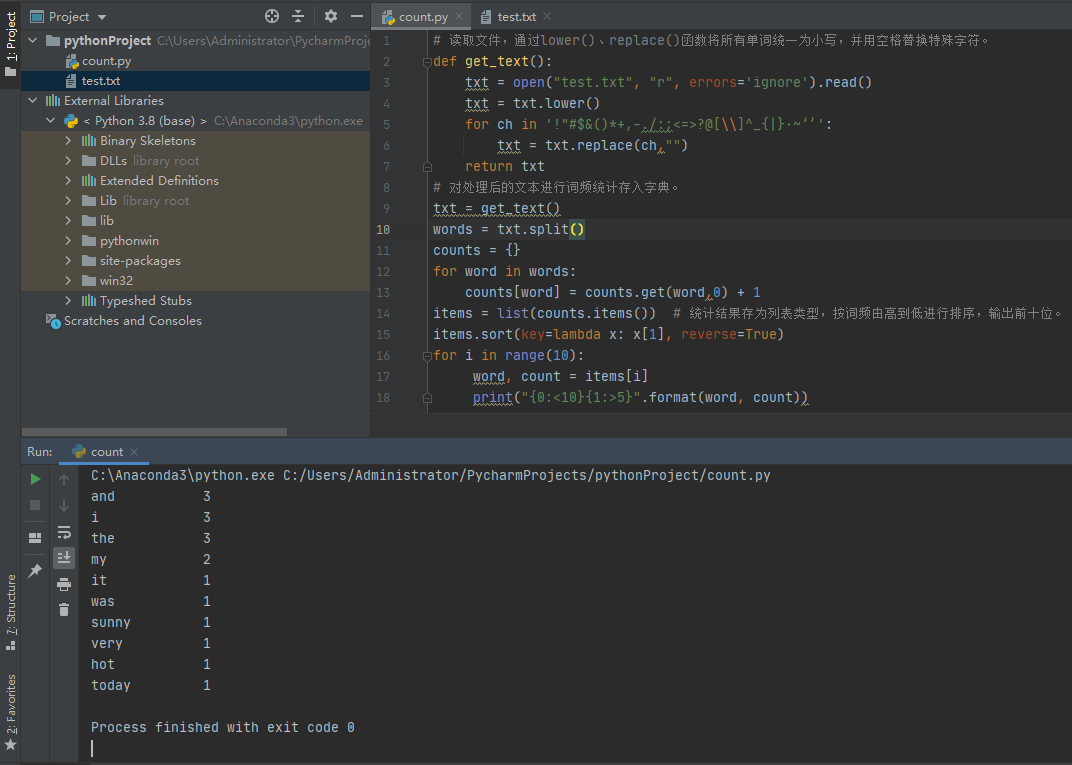Click the python.exe command line in console

pyautogui.click(x=431, y=476)
